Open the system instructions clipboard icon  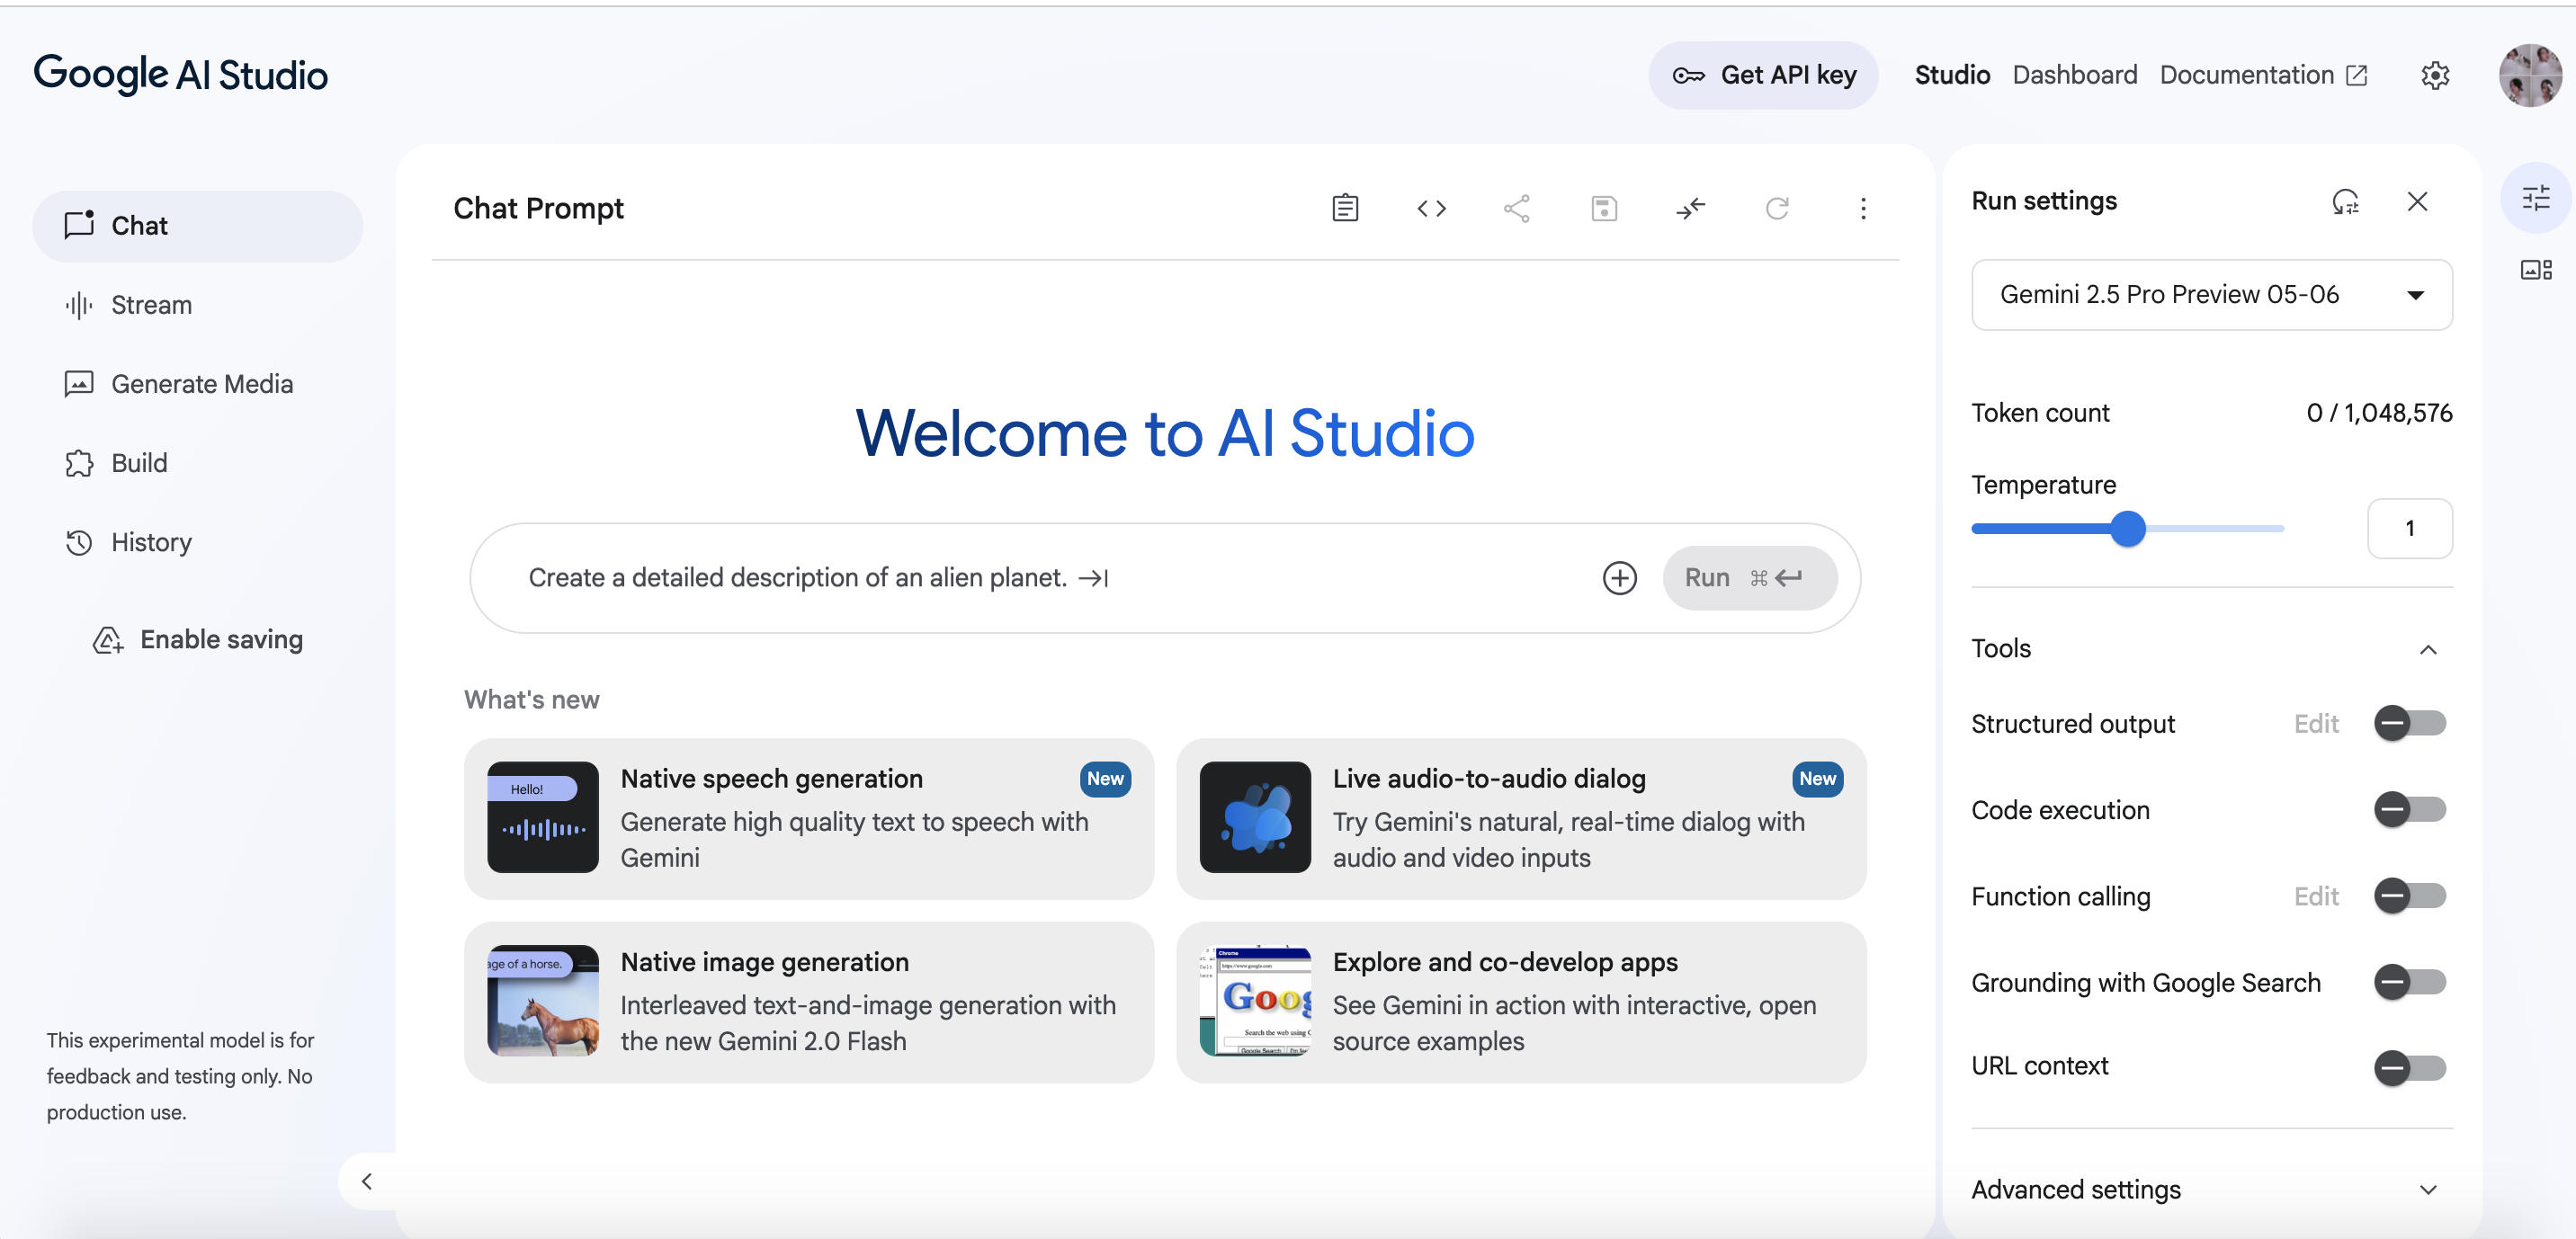pyautogui.click(x=1345, y=208)
